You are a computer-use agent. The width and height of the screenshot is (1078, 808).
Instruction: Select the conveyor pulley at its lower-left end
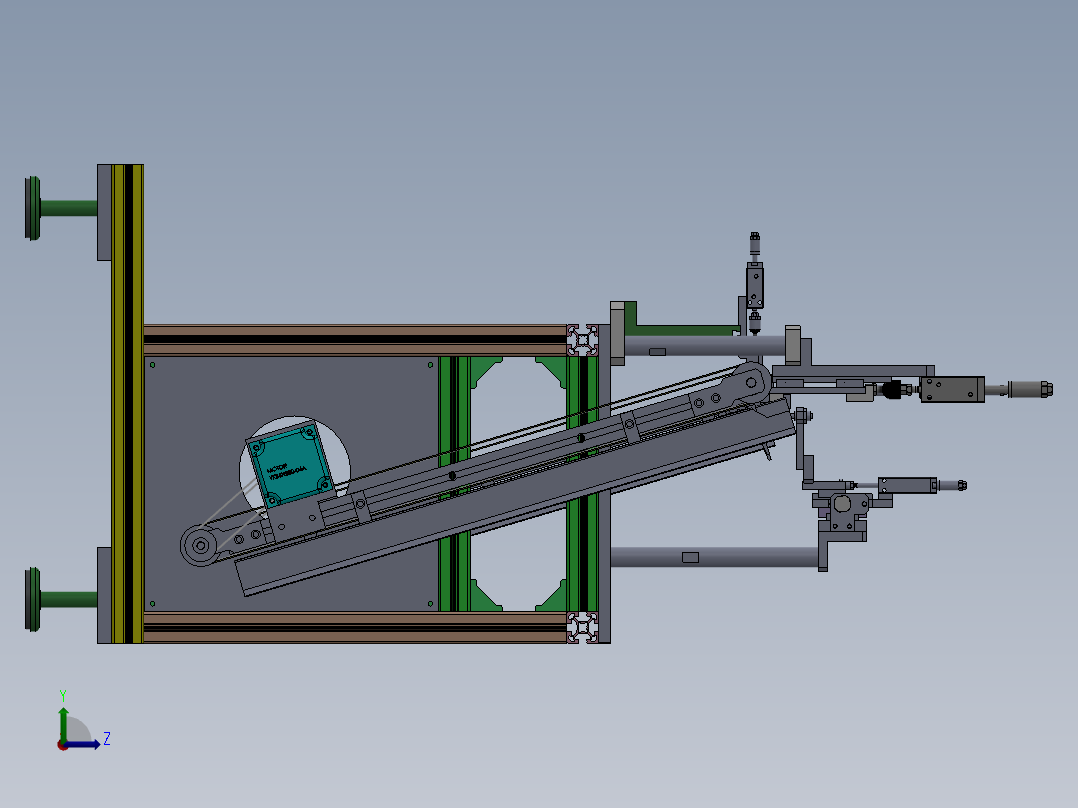point(200,546)
